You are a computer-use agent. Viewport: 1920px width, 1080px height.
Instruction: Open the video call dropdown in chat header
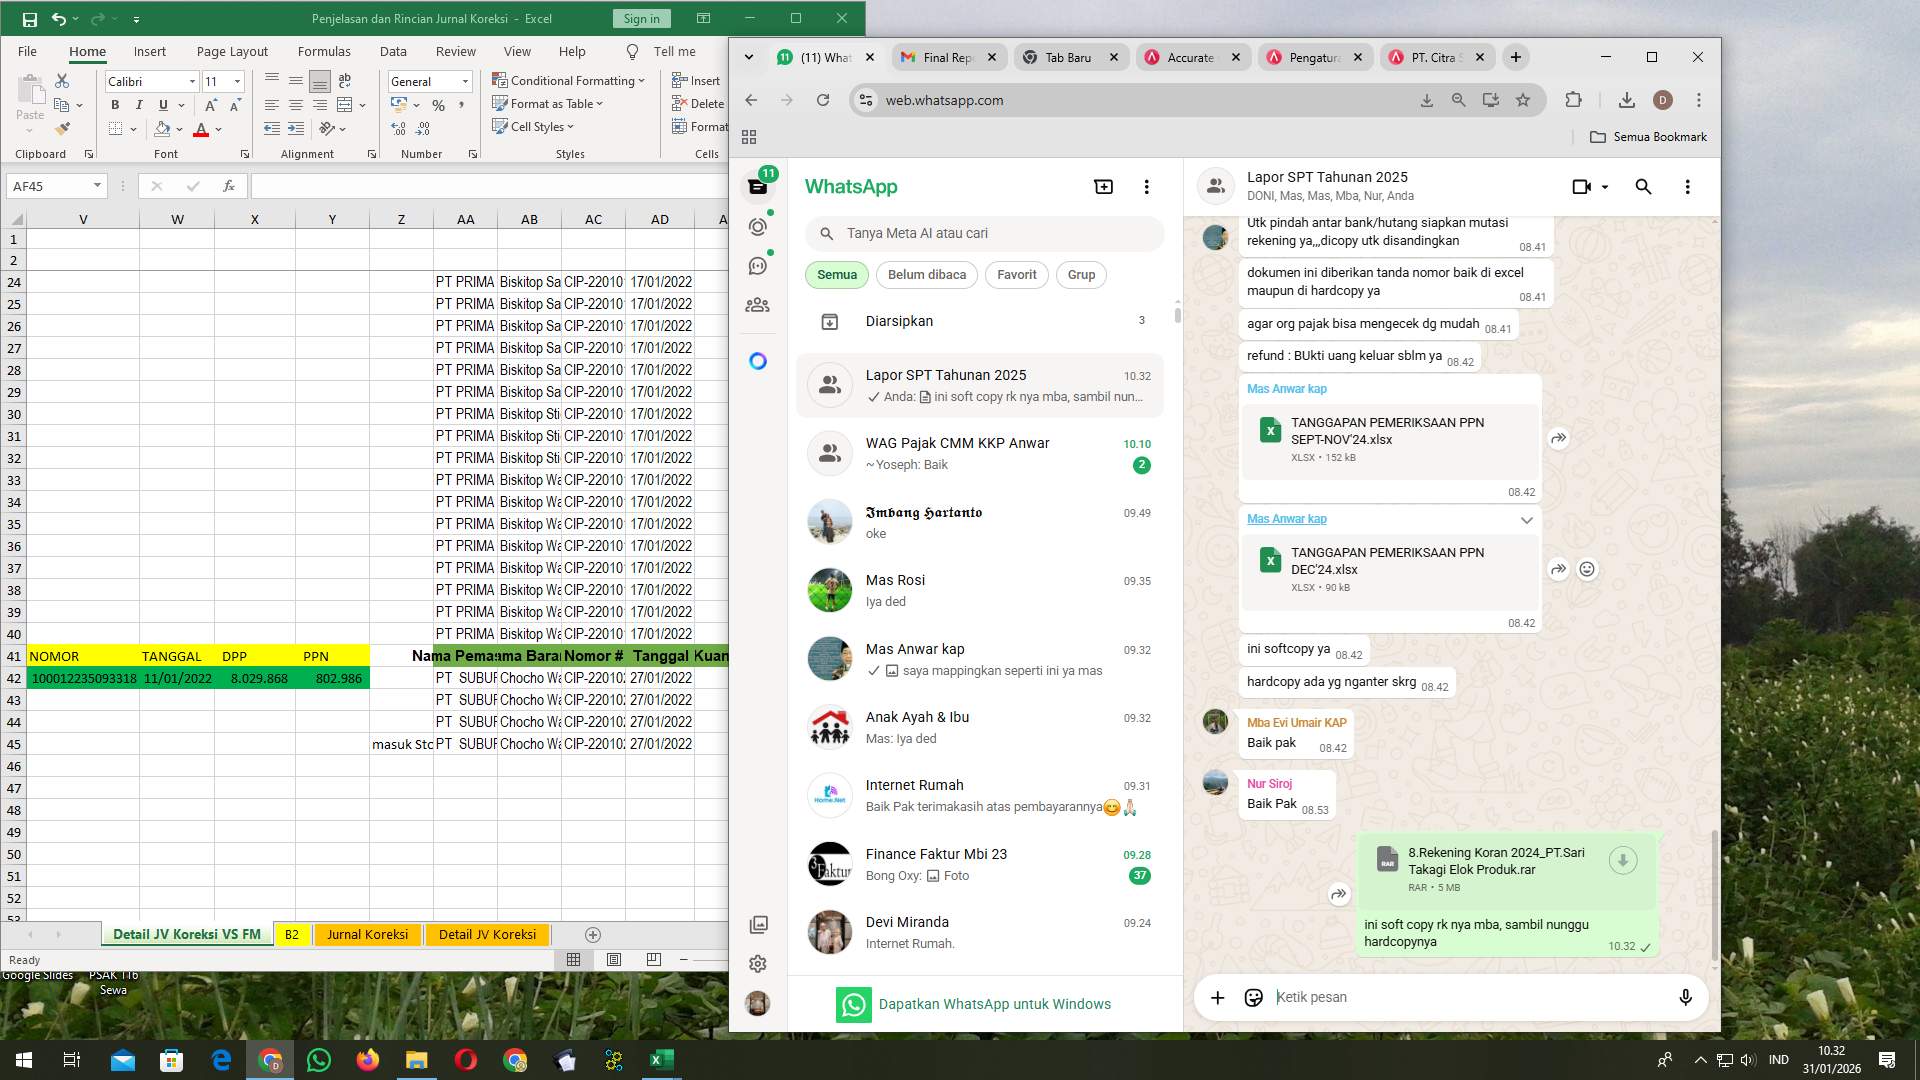(1605, 187)
